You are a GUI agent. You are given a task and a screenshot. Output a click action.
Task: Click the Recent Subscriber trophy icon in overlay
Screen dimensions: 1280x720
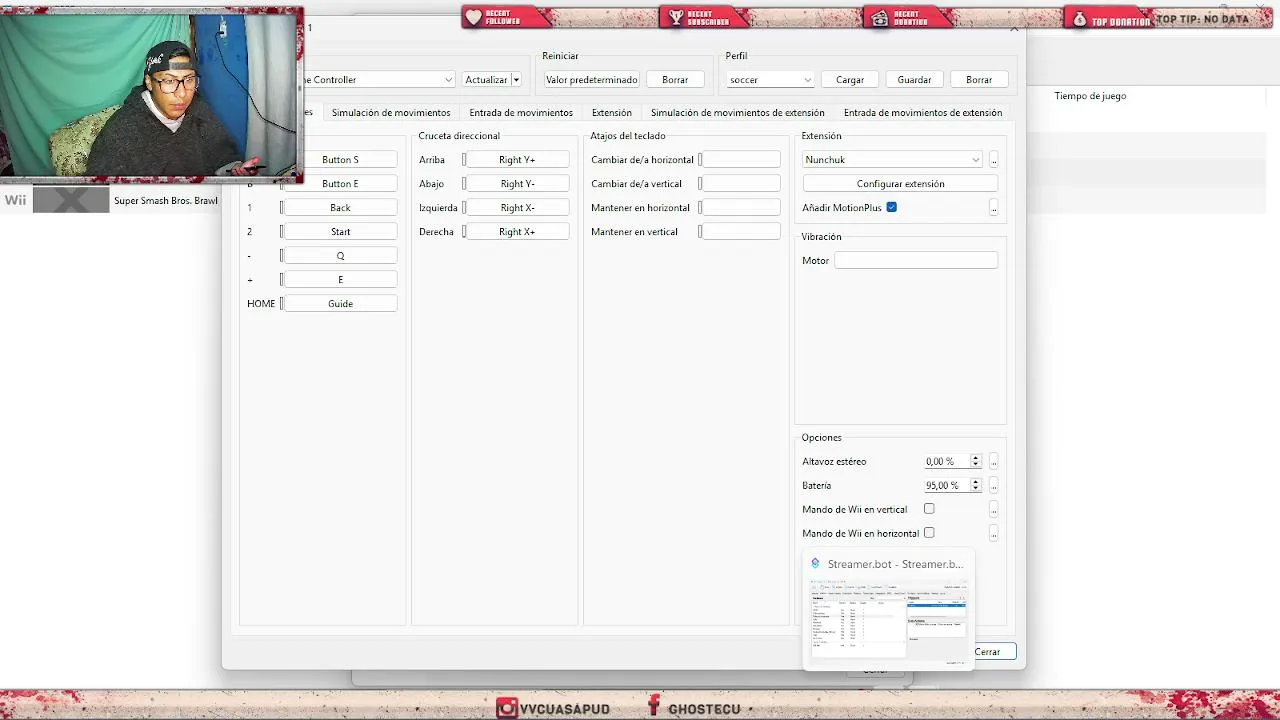[x=676, y=17]
